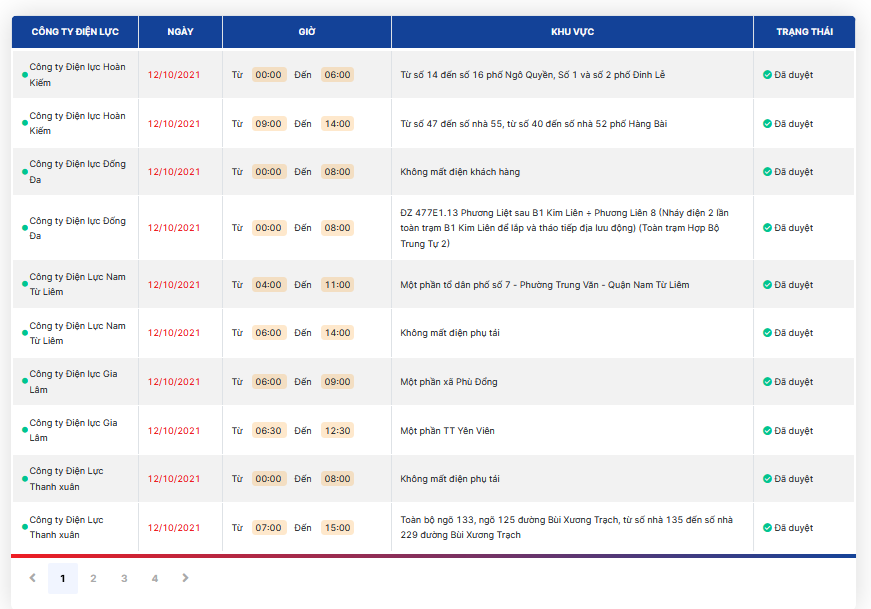Click approved check icon in Bùi Xương Trạch row
The height and width of the screenshot is (609, 871).
pos(767,527)
